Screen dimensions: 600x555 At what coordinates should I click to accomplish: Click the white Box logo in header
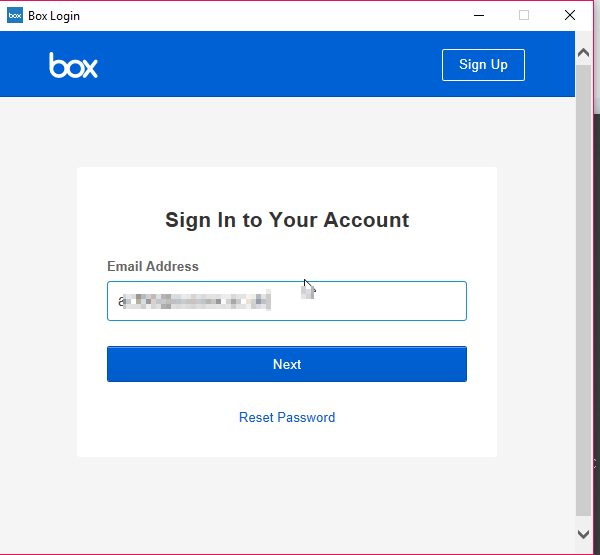point(74,65)
